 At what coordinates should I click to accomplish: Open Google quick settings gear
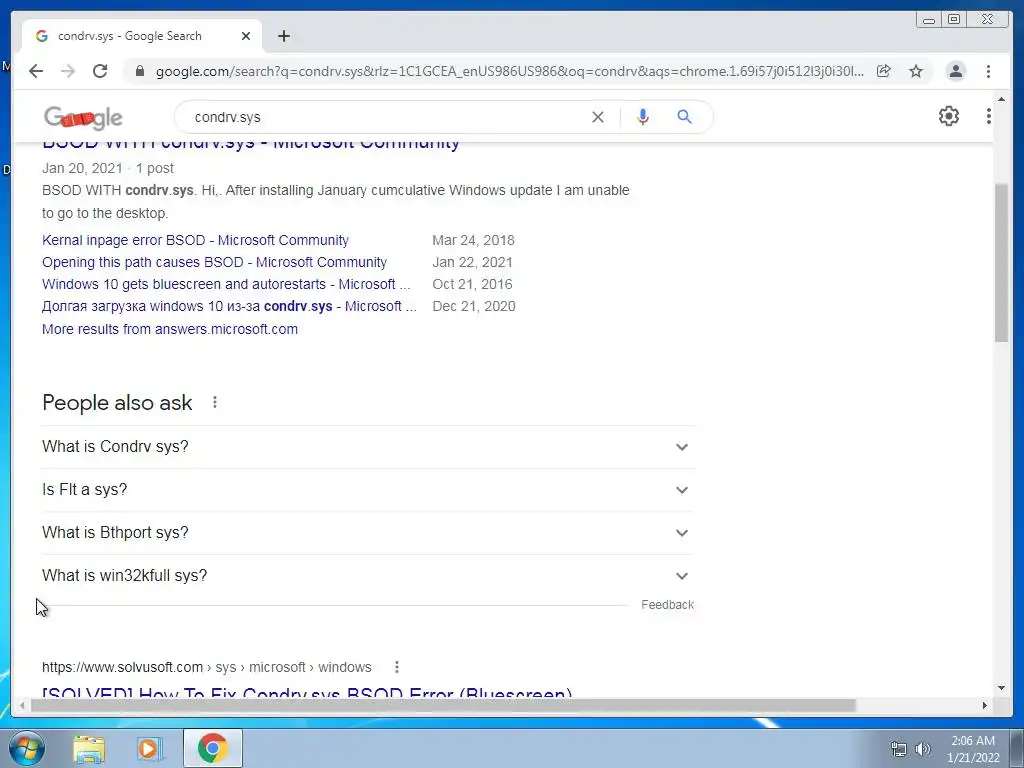pos(948,116)
